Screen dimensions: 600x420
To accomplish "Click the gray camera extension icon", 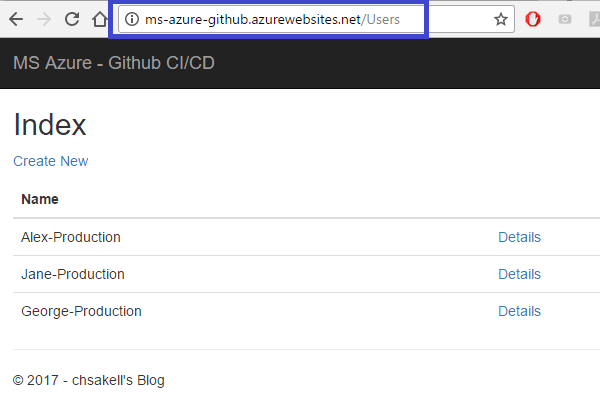I will (x=565, y=19).
